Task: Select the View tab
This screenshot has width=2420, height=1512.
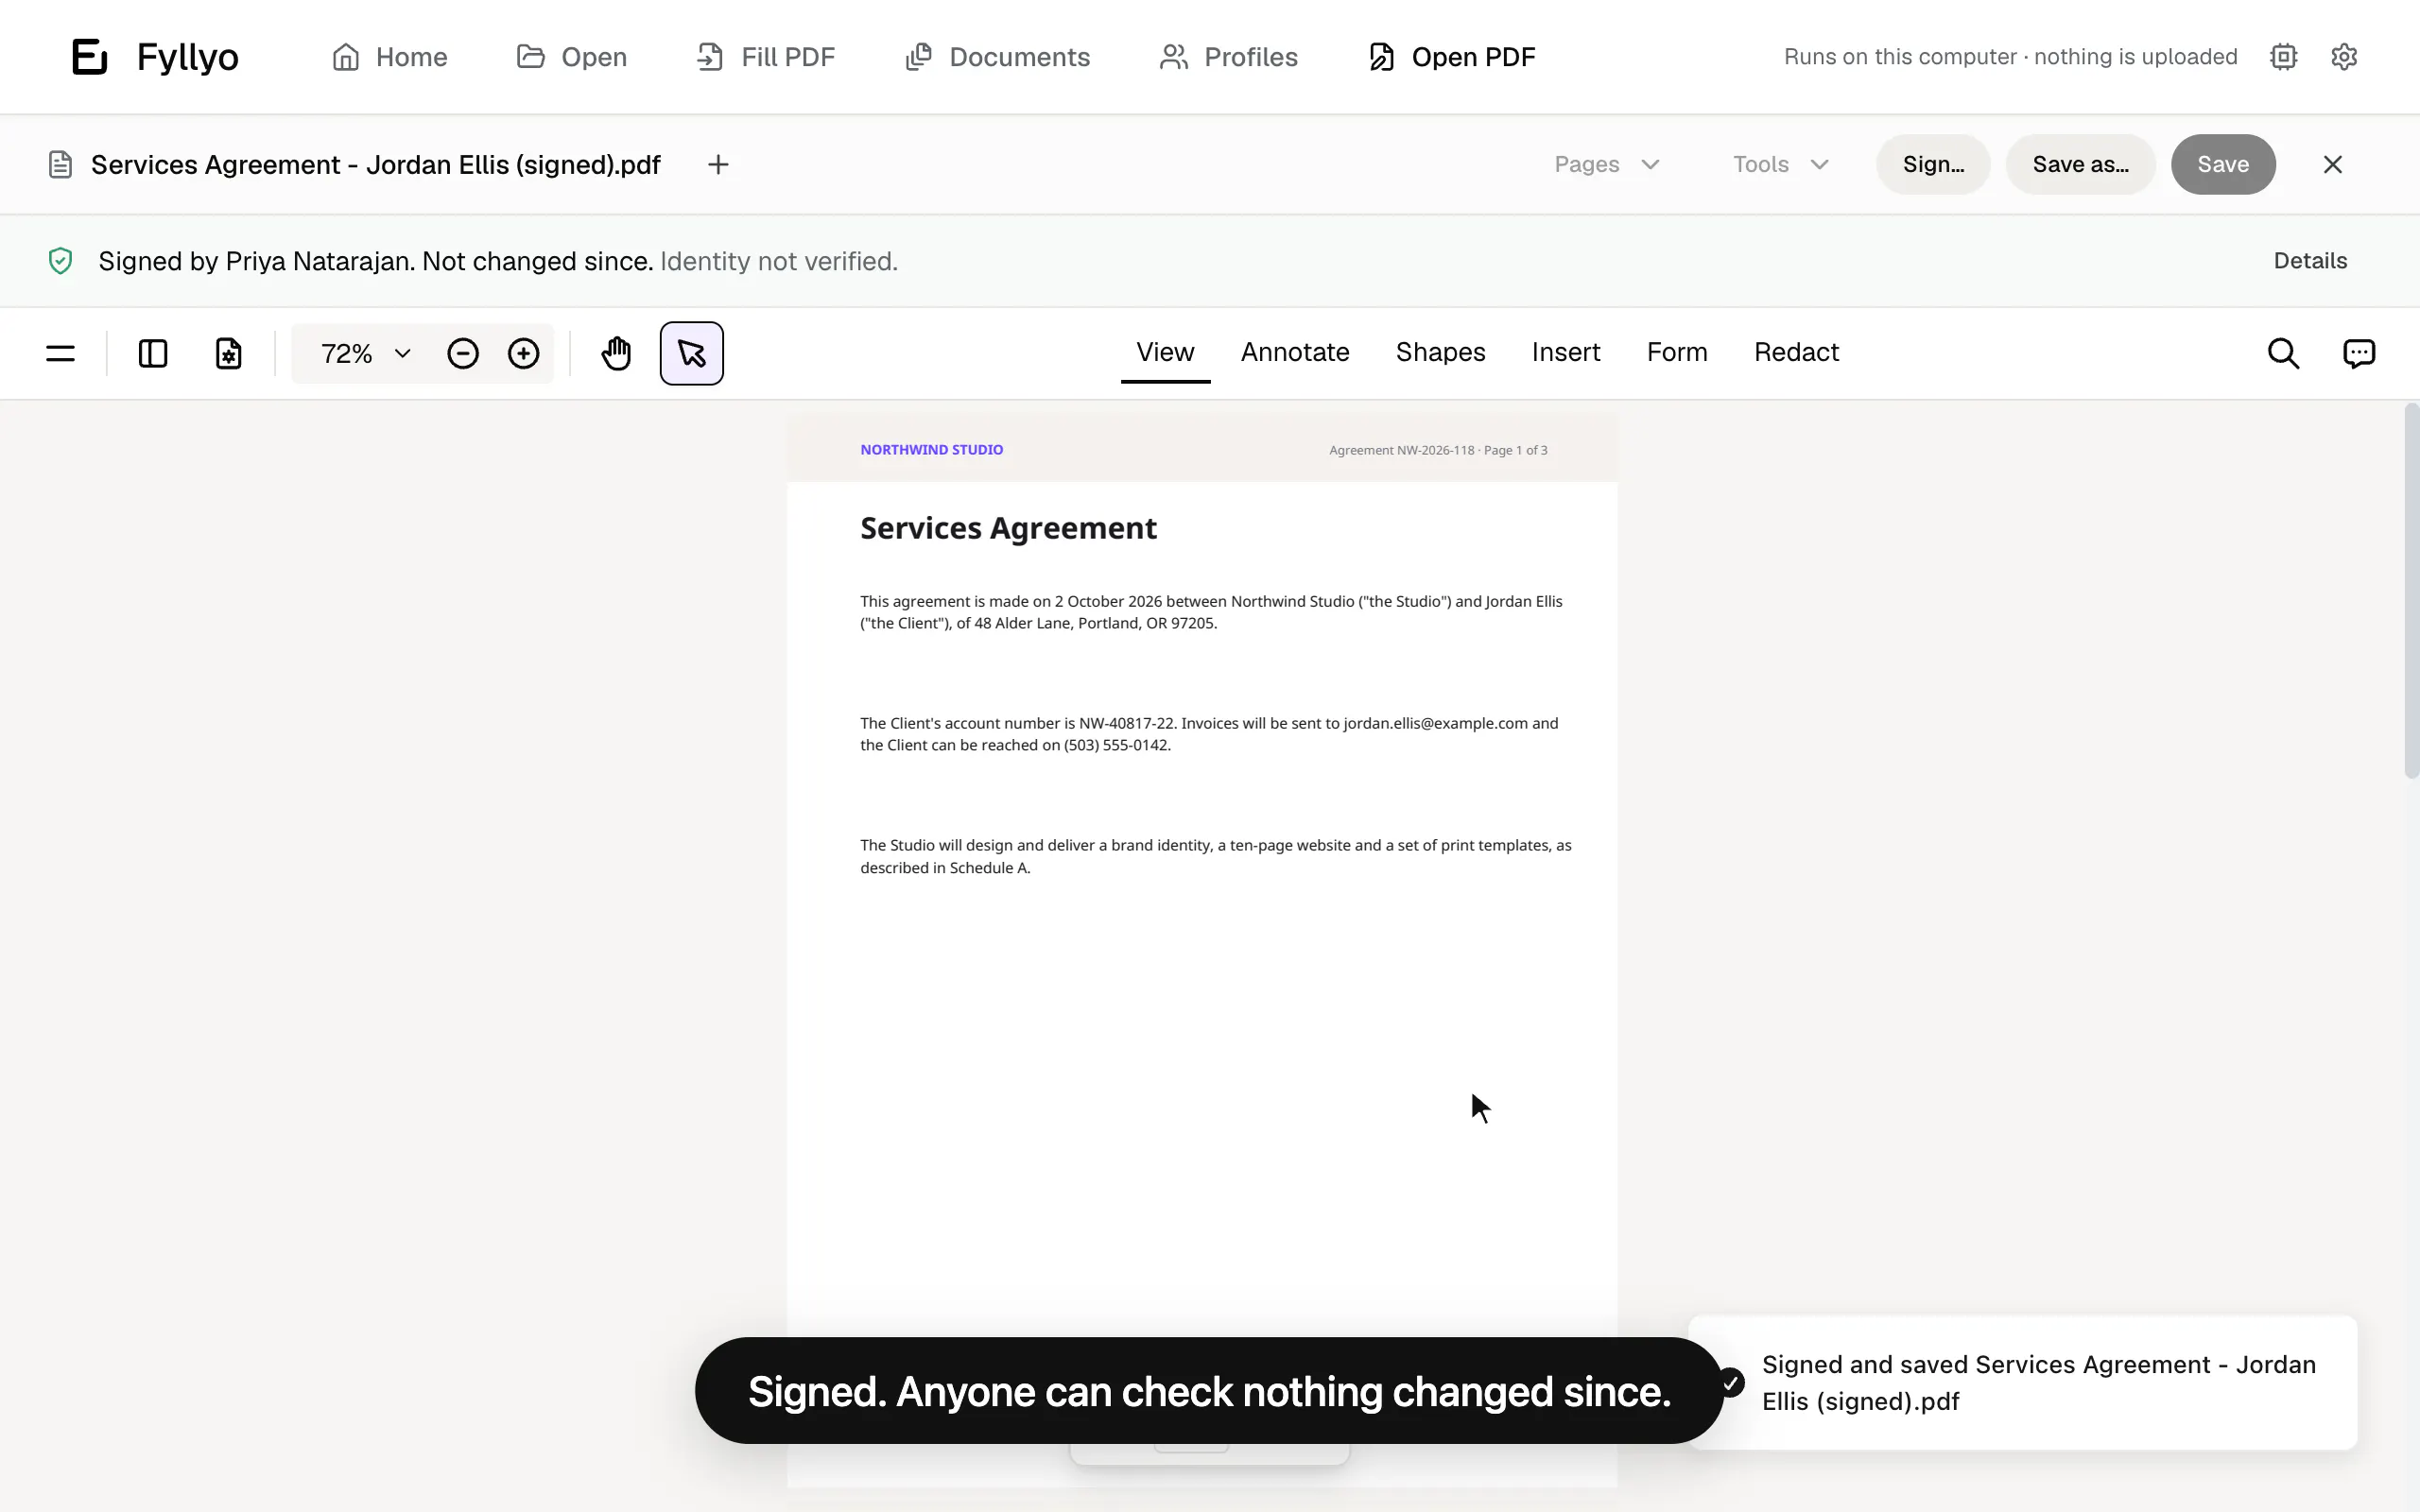Action: tap(1165, 352)
